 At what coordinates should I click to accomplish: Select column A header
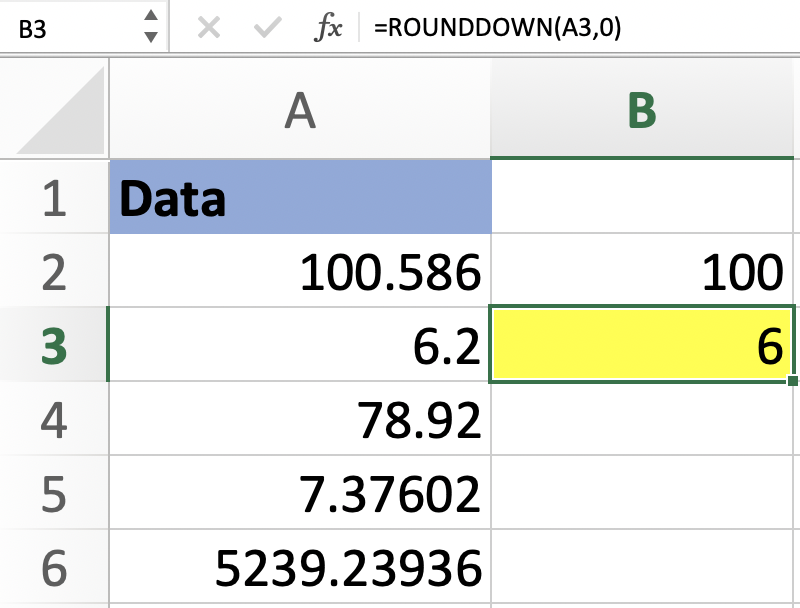[x=300, y=111]
